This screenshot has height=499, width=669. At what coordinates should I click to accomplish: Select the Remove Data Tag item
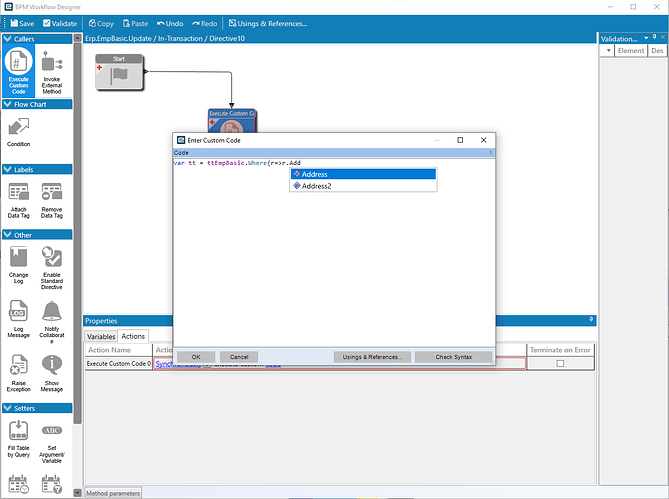point(52,200)
